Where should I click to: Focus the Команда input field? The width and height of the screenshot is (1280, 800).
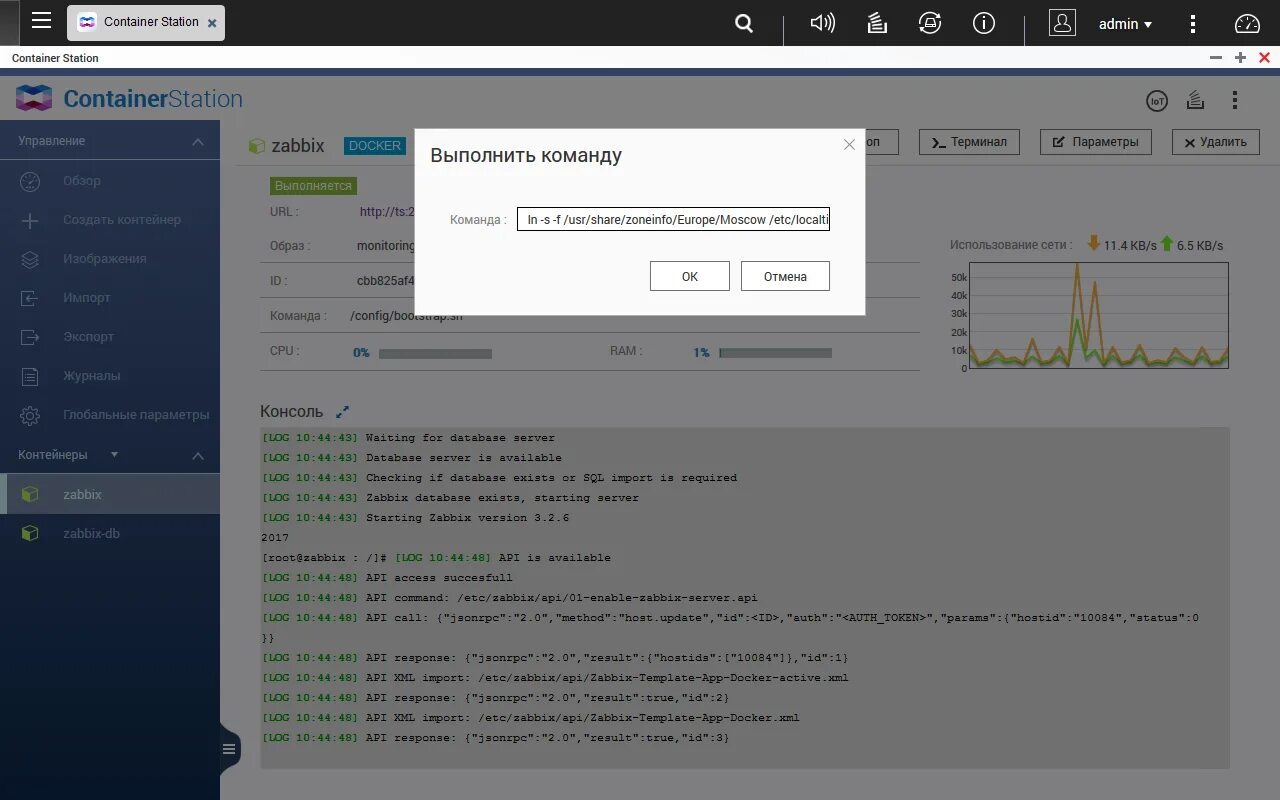point(673,219)
